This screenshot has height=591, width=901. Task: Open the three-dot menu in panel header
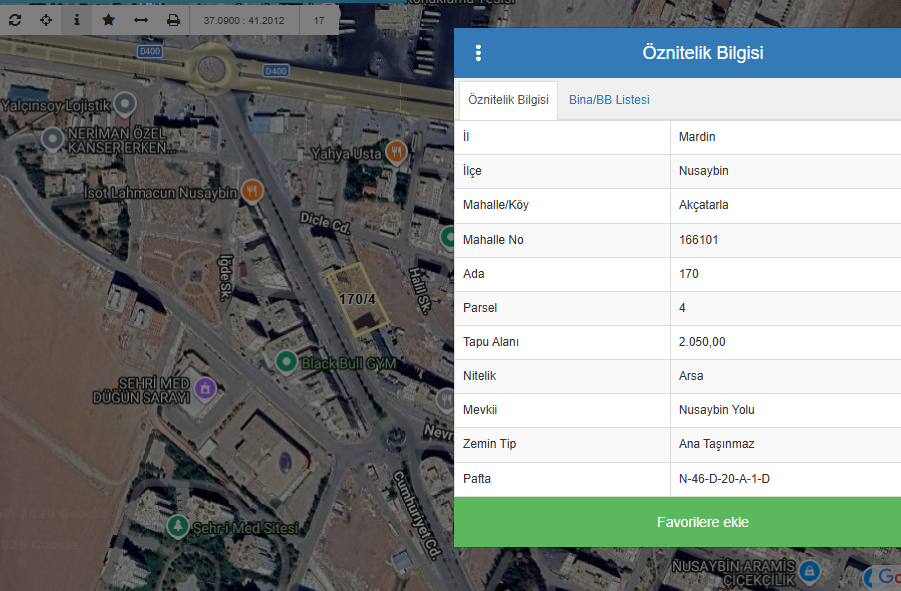click(x=478, y=53)
